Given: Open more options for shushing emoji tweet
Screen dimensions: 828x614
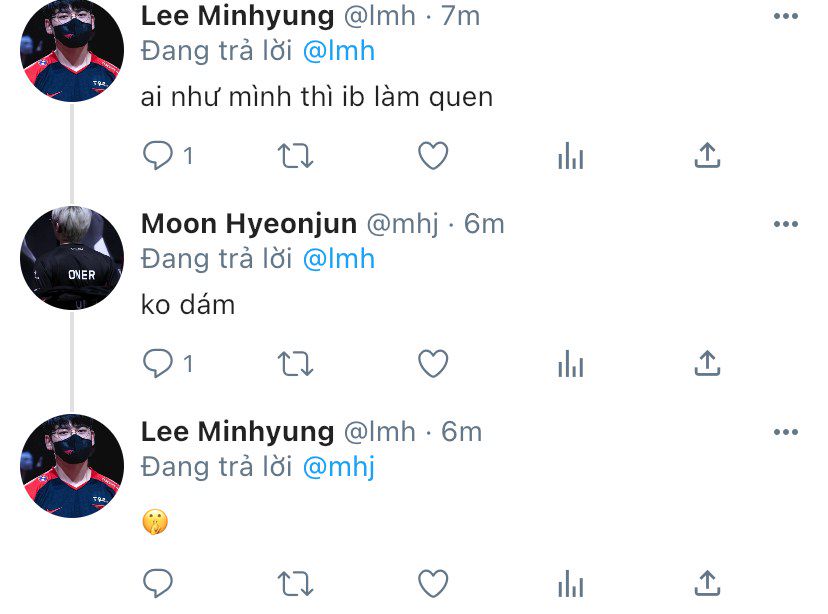Looking at the screenshot, I should (x=786, y=432).
